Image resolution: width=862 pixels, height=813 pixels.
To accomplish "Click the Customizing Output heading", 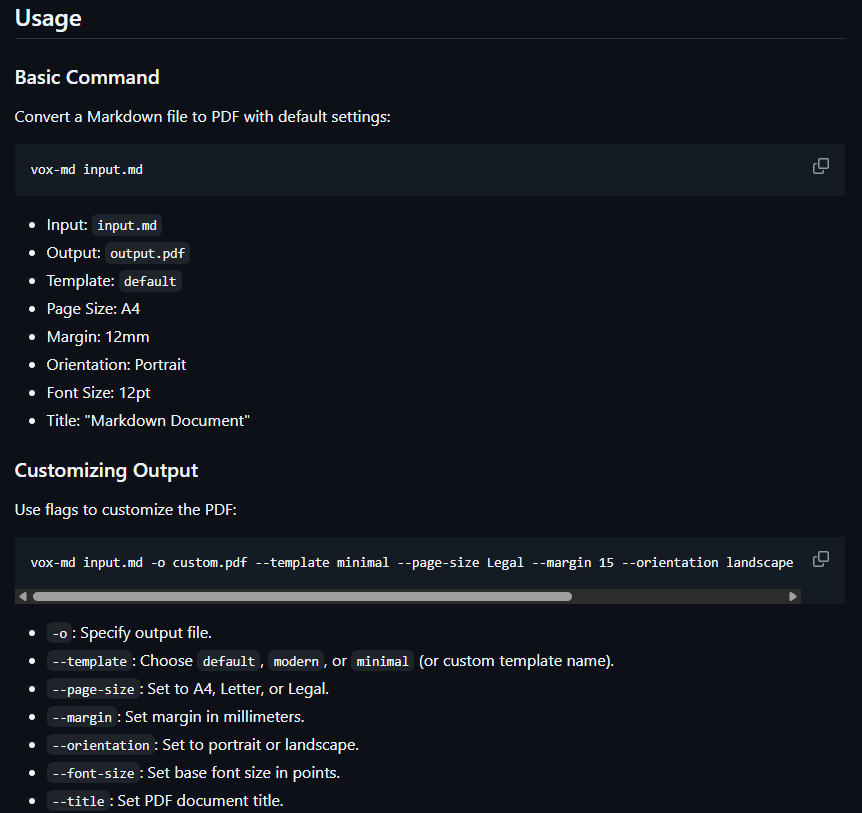I will click(106, 470).
